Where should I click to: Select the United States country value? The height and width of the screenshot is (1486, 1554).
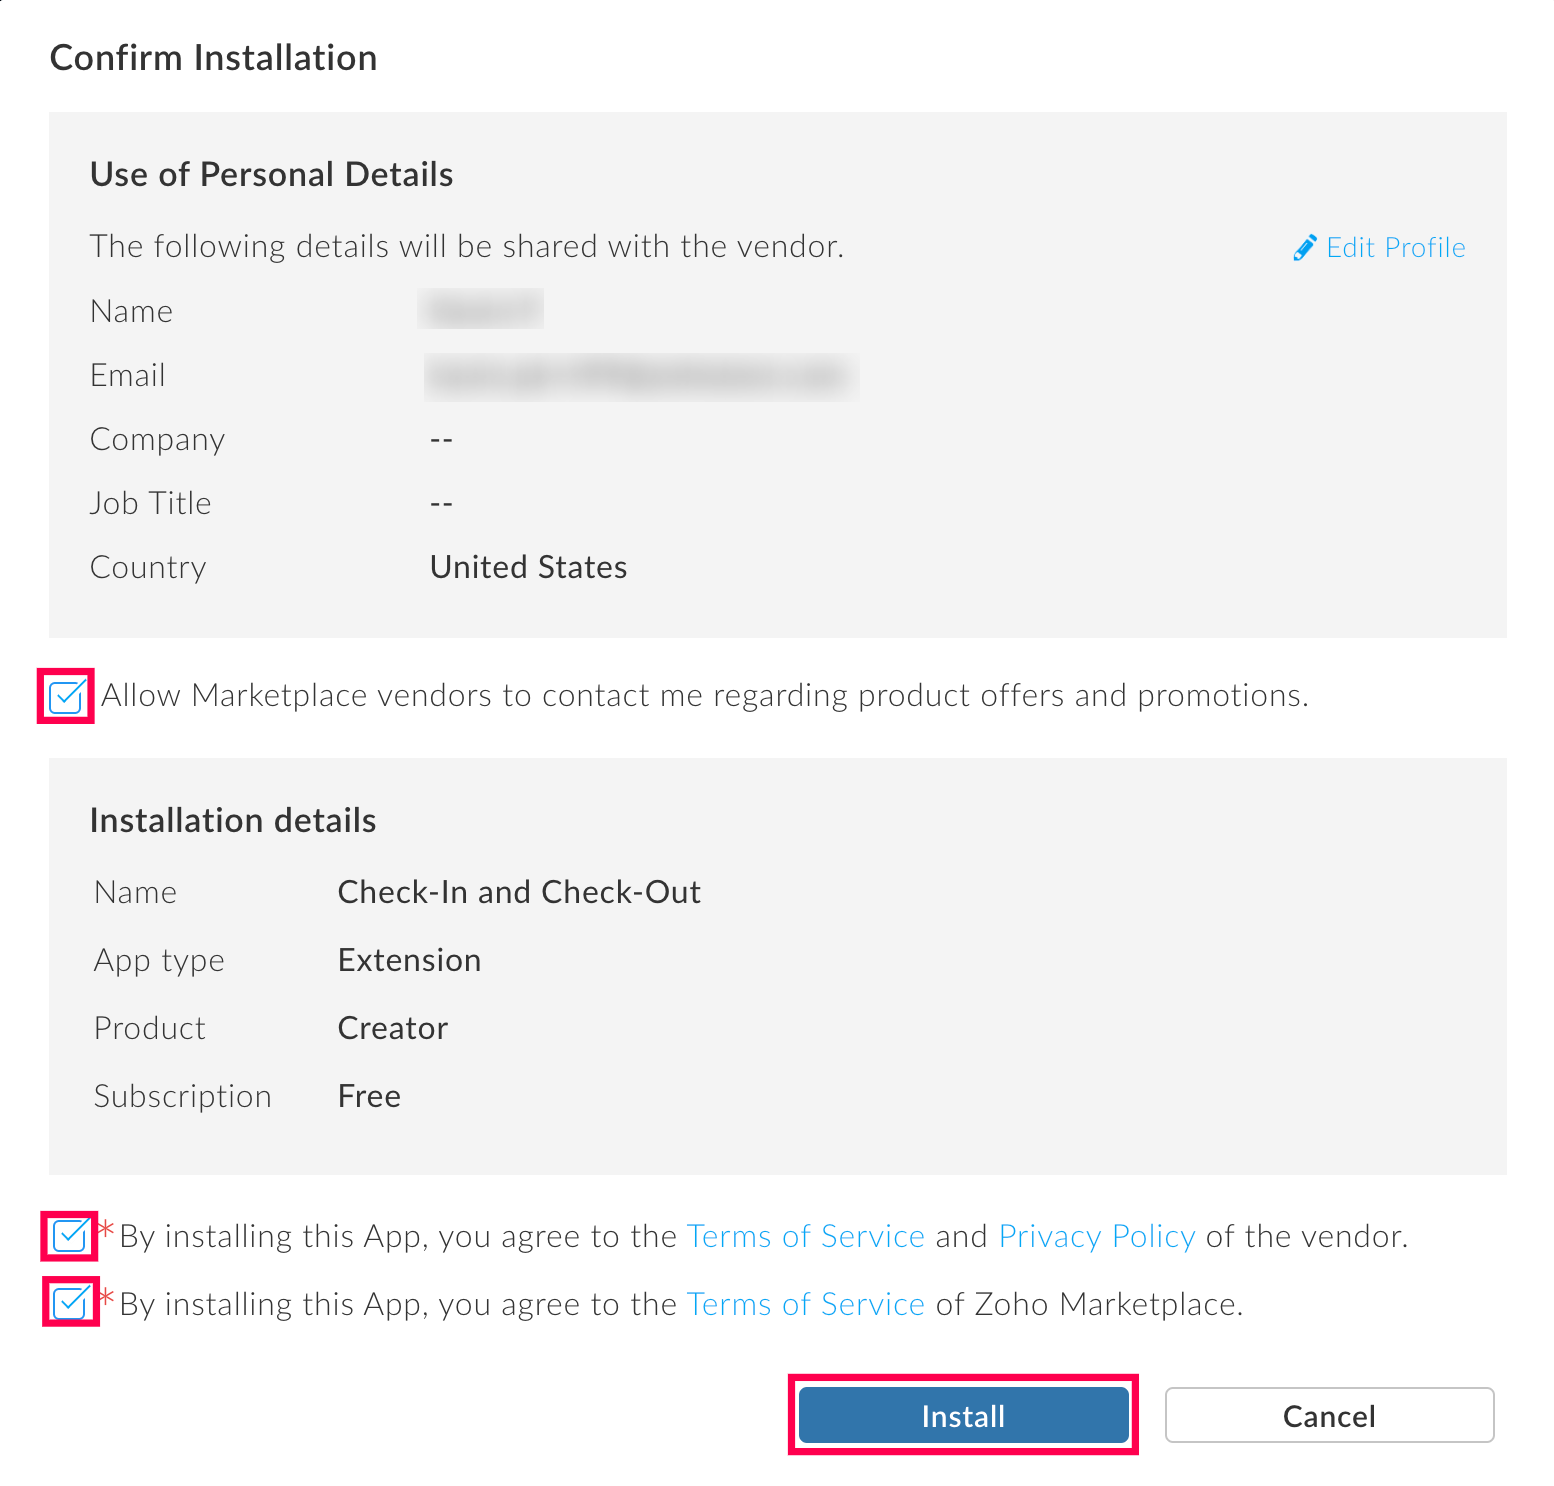pos(528,567)
